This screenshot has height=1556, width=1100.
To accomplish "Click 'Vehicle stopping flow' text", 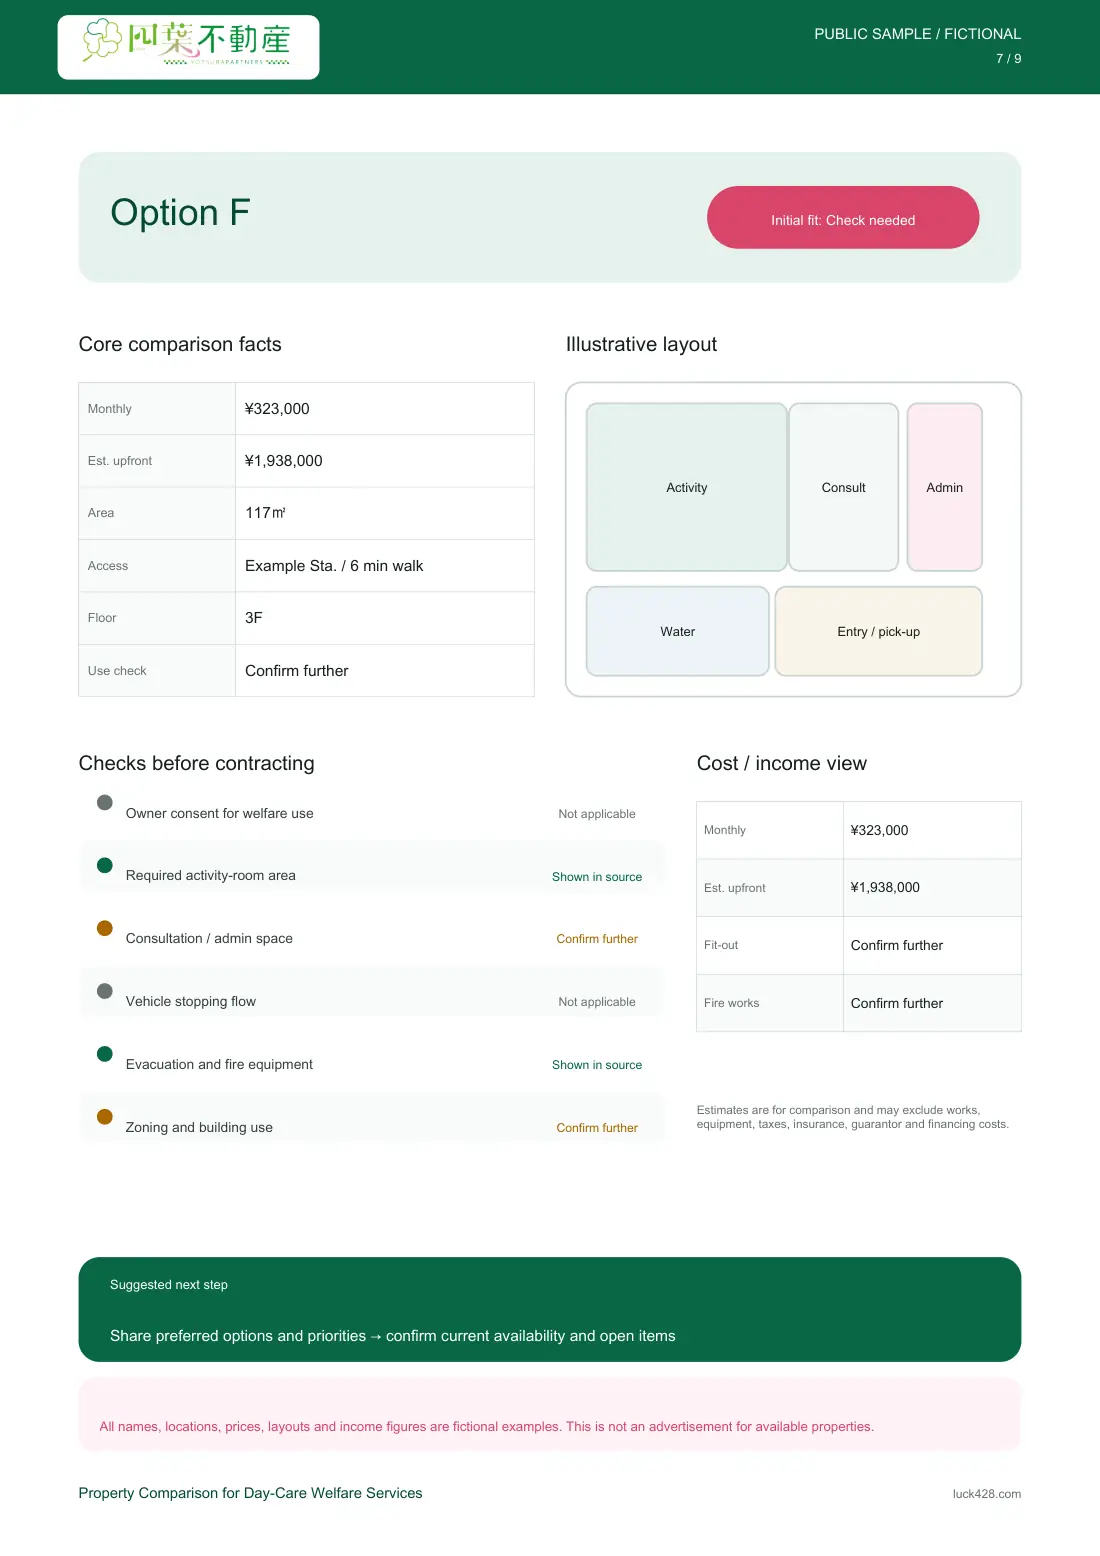I will 190,1001.
